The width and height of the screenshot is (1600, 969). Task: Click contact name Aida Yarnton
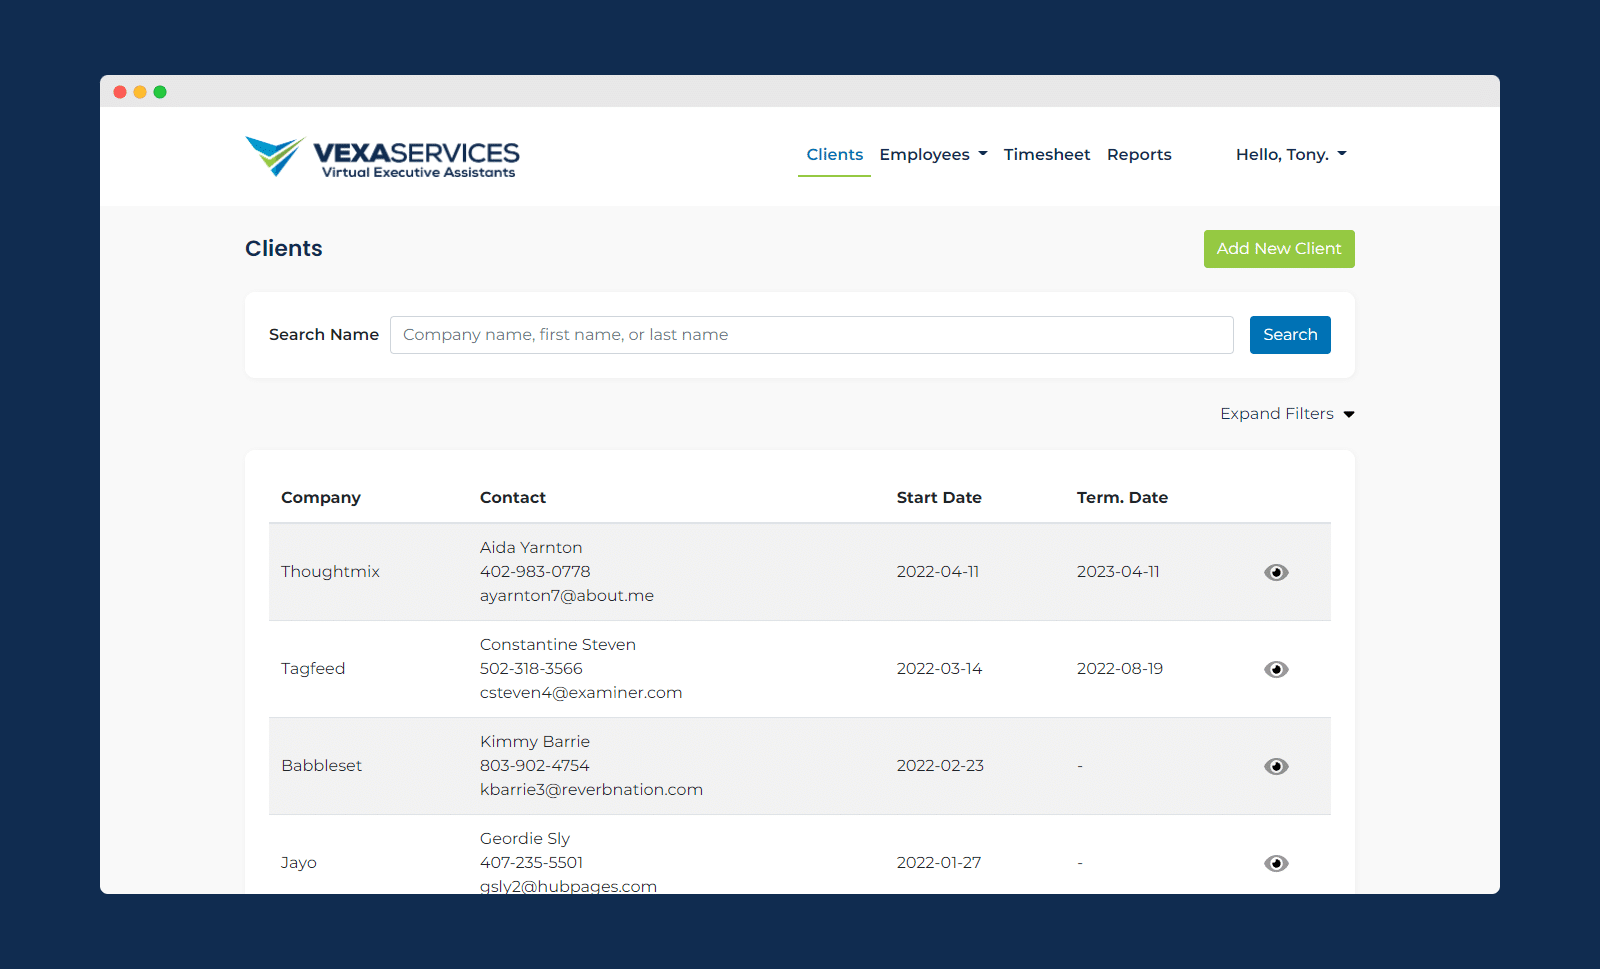pos(531,548)
